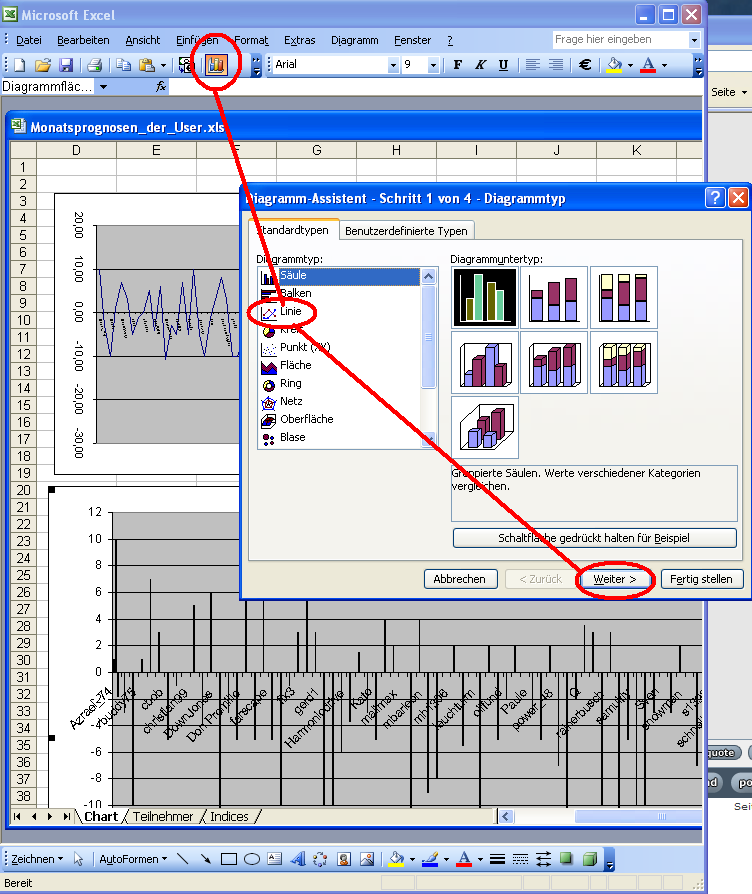Choose the 3D column subtype in the bottom row

coord(485,427)
